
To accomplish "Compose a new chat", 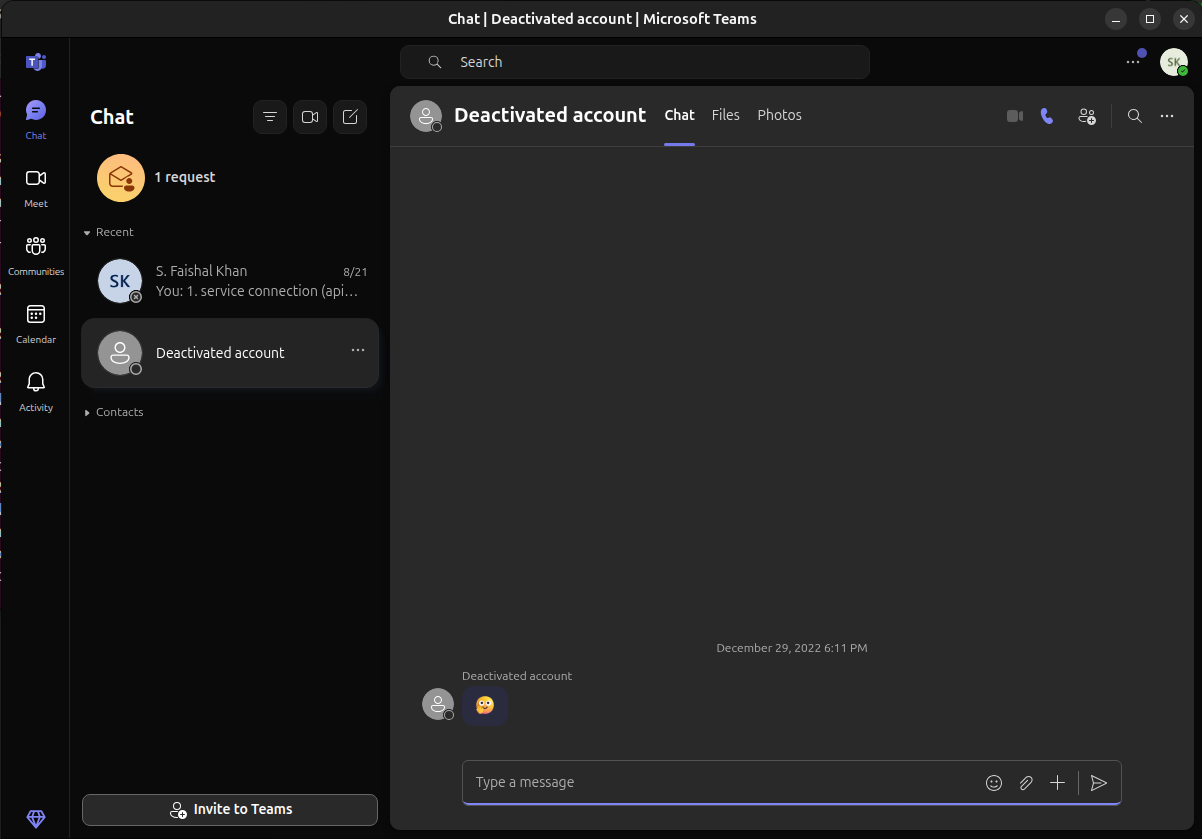I will click(349, 116).
